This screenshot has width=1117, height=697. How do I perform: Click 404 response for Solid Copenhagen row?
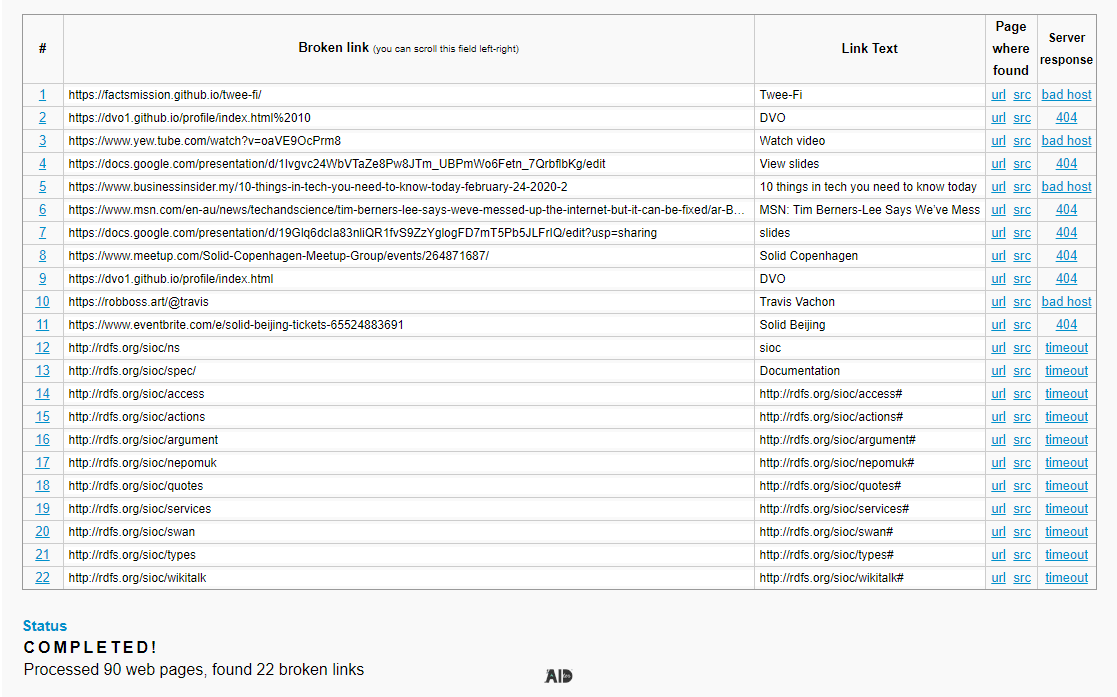(1066, 256)
